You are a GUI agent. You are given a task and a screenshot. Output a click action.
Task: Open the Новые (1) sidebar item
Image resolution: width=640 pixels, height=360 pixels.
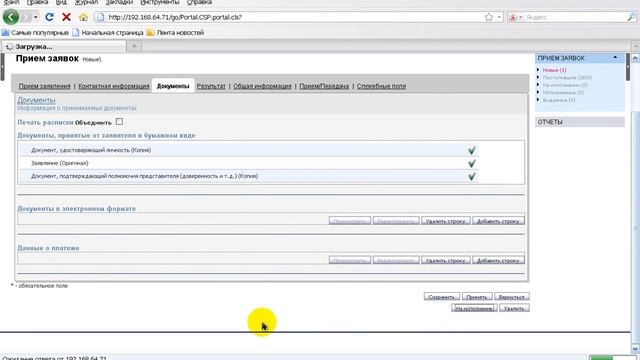point(554,70)
